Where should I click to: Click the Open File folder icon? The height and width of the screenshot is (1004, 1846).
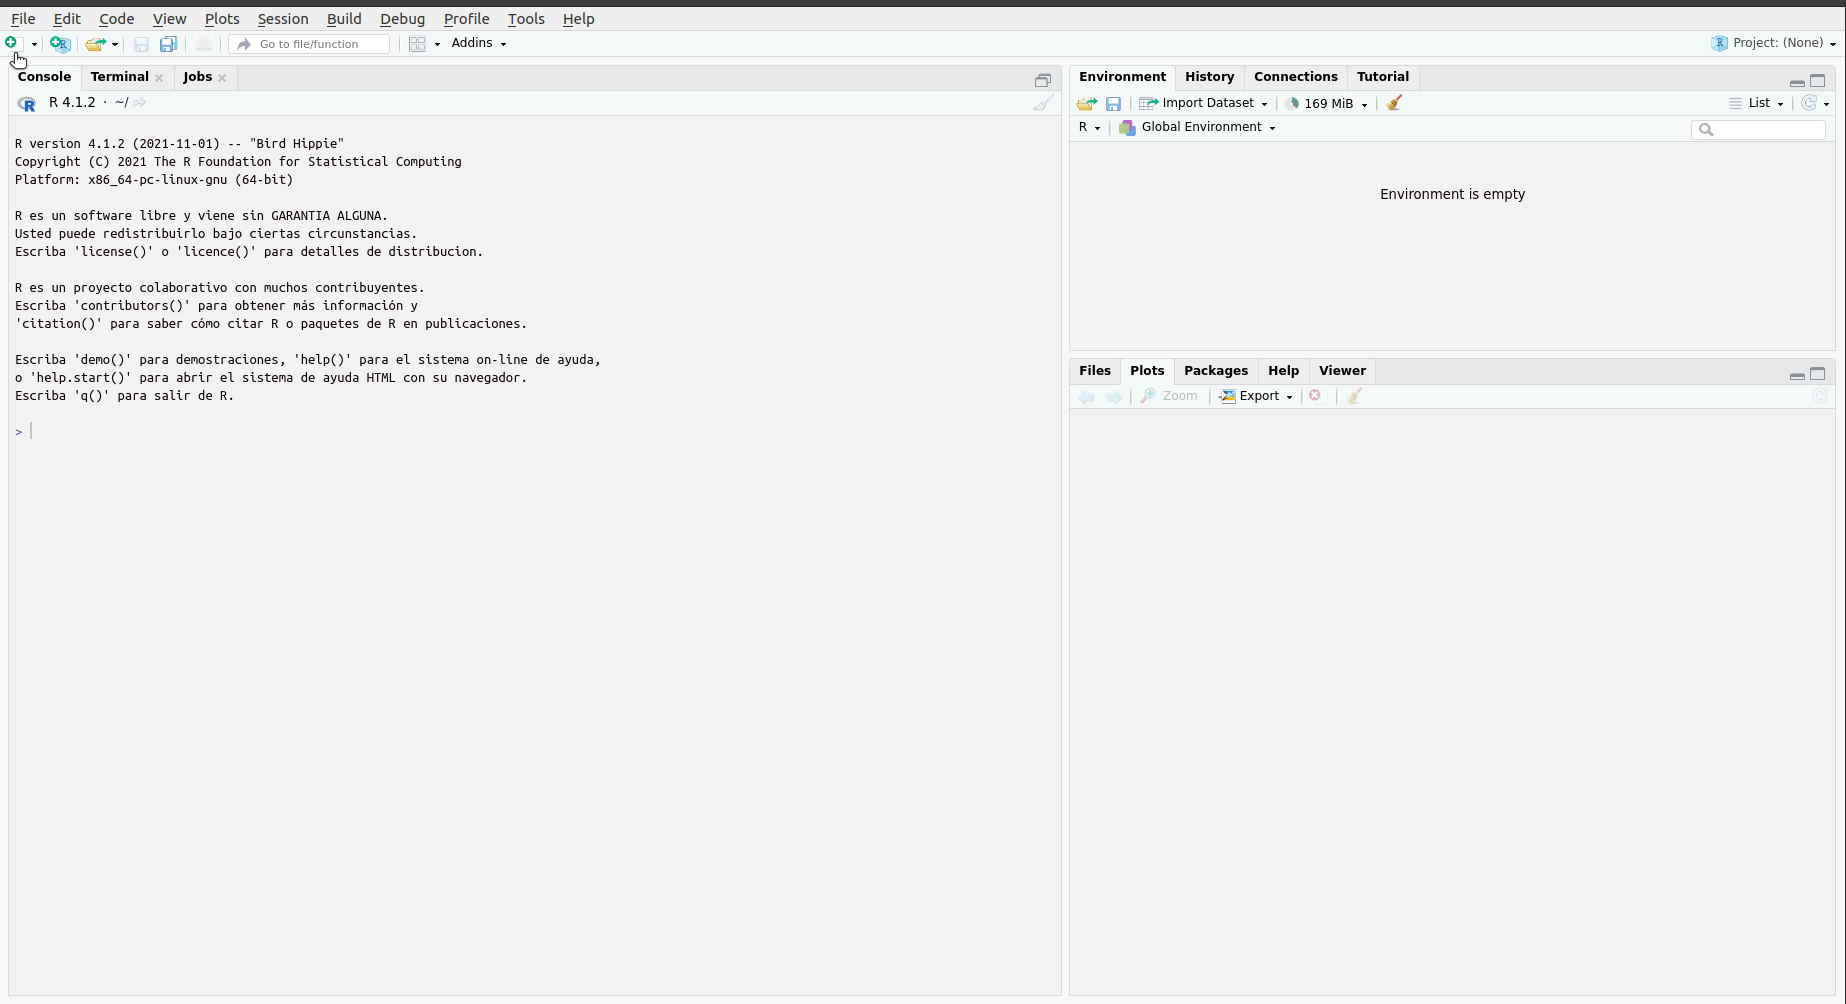94,44
